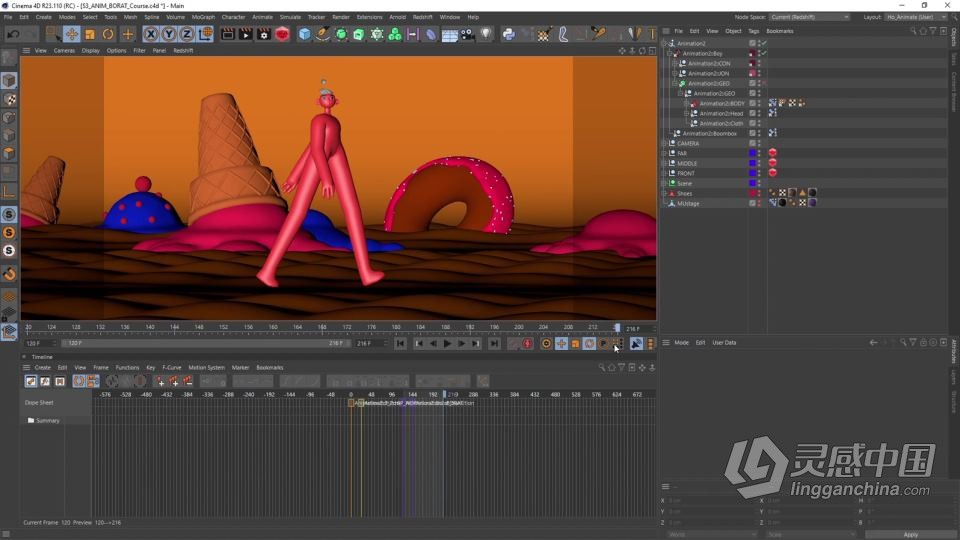Screen dimensions: 960x540
Task: Select the Animation2:Boombox object
Action: click(x=710, y=133)
